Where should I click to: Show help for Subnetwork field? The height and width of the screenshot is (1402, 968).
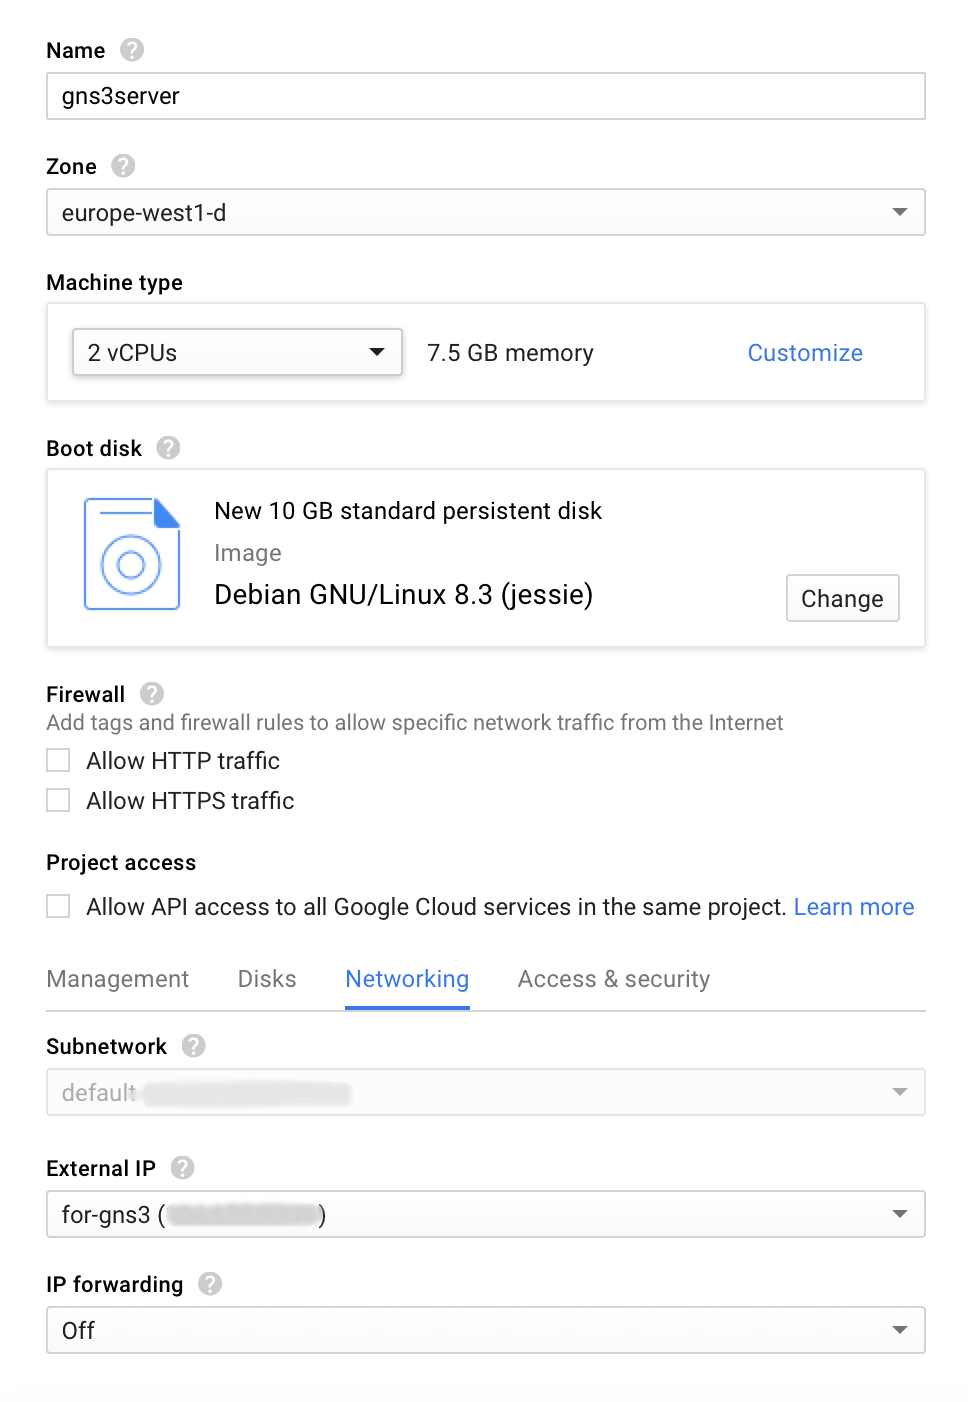pyautogui.click(x=193, y=1046)
